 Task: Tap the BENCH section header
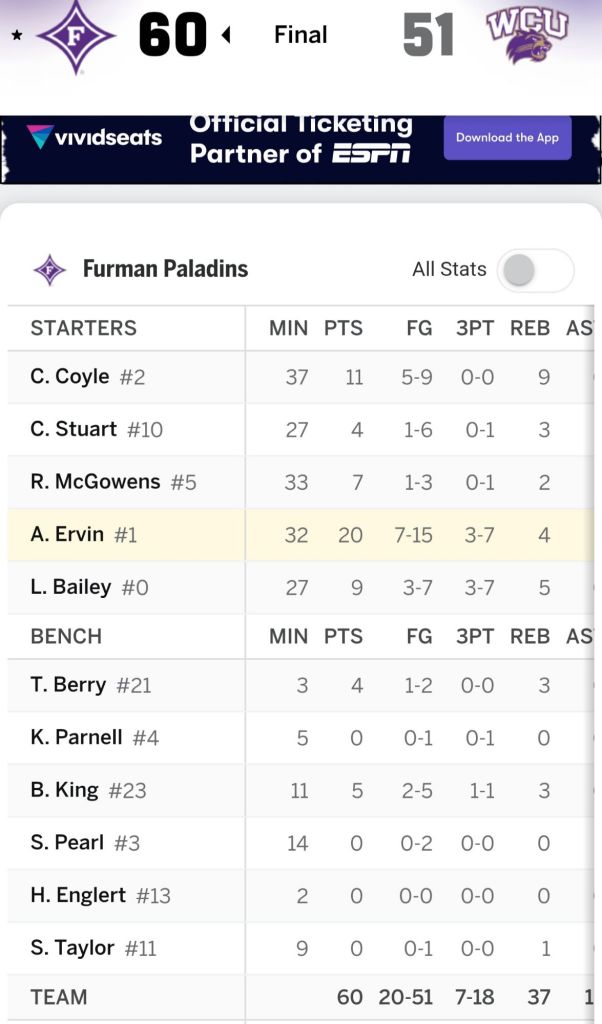point(66,636)
